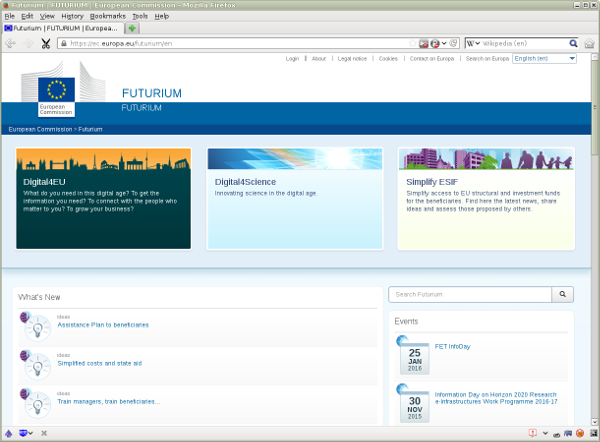Image resolution: width=600 pixels, height=442 pixels.
Task: Click lightbulb icon beside Train managers
Action: pos(37,404)
